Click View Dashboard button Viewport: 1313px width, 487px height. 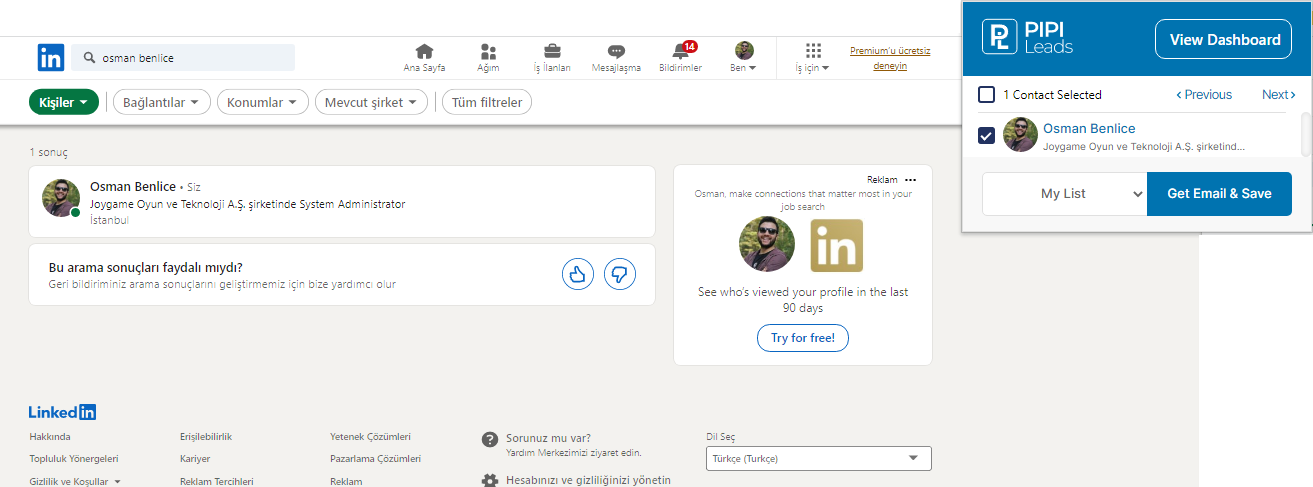click(1224, 40)
